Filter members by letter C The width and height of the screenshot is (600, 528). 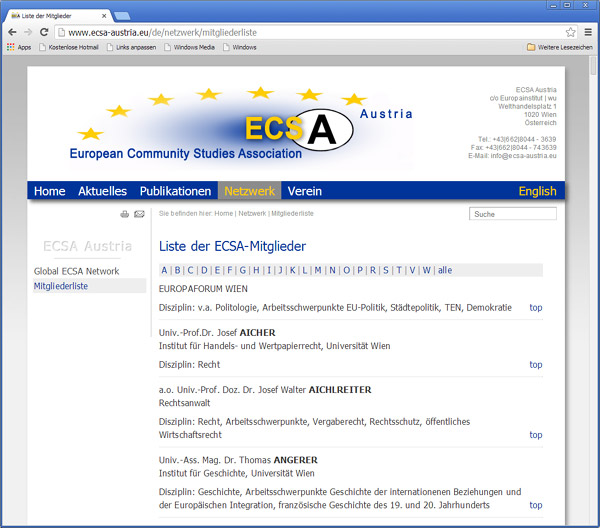click(x=190, y=270)
